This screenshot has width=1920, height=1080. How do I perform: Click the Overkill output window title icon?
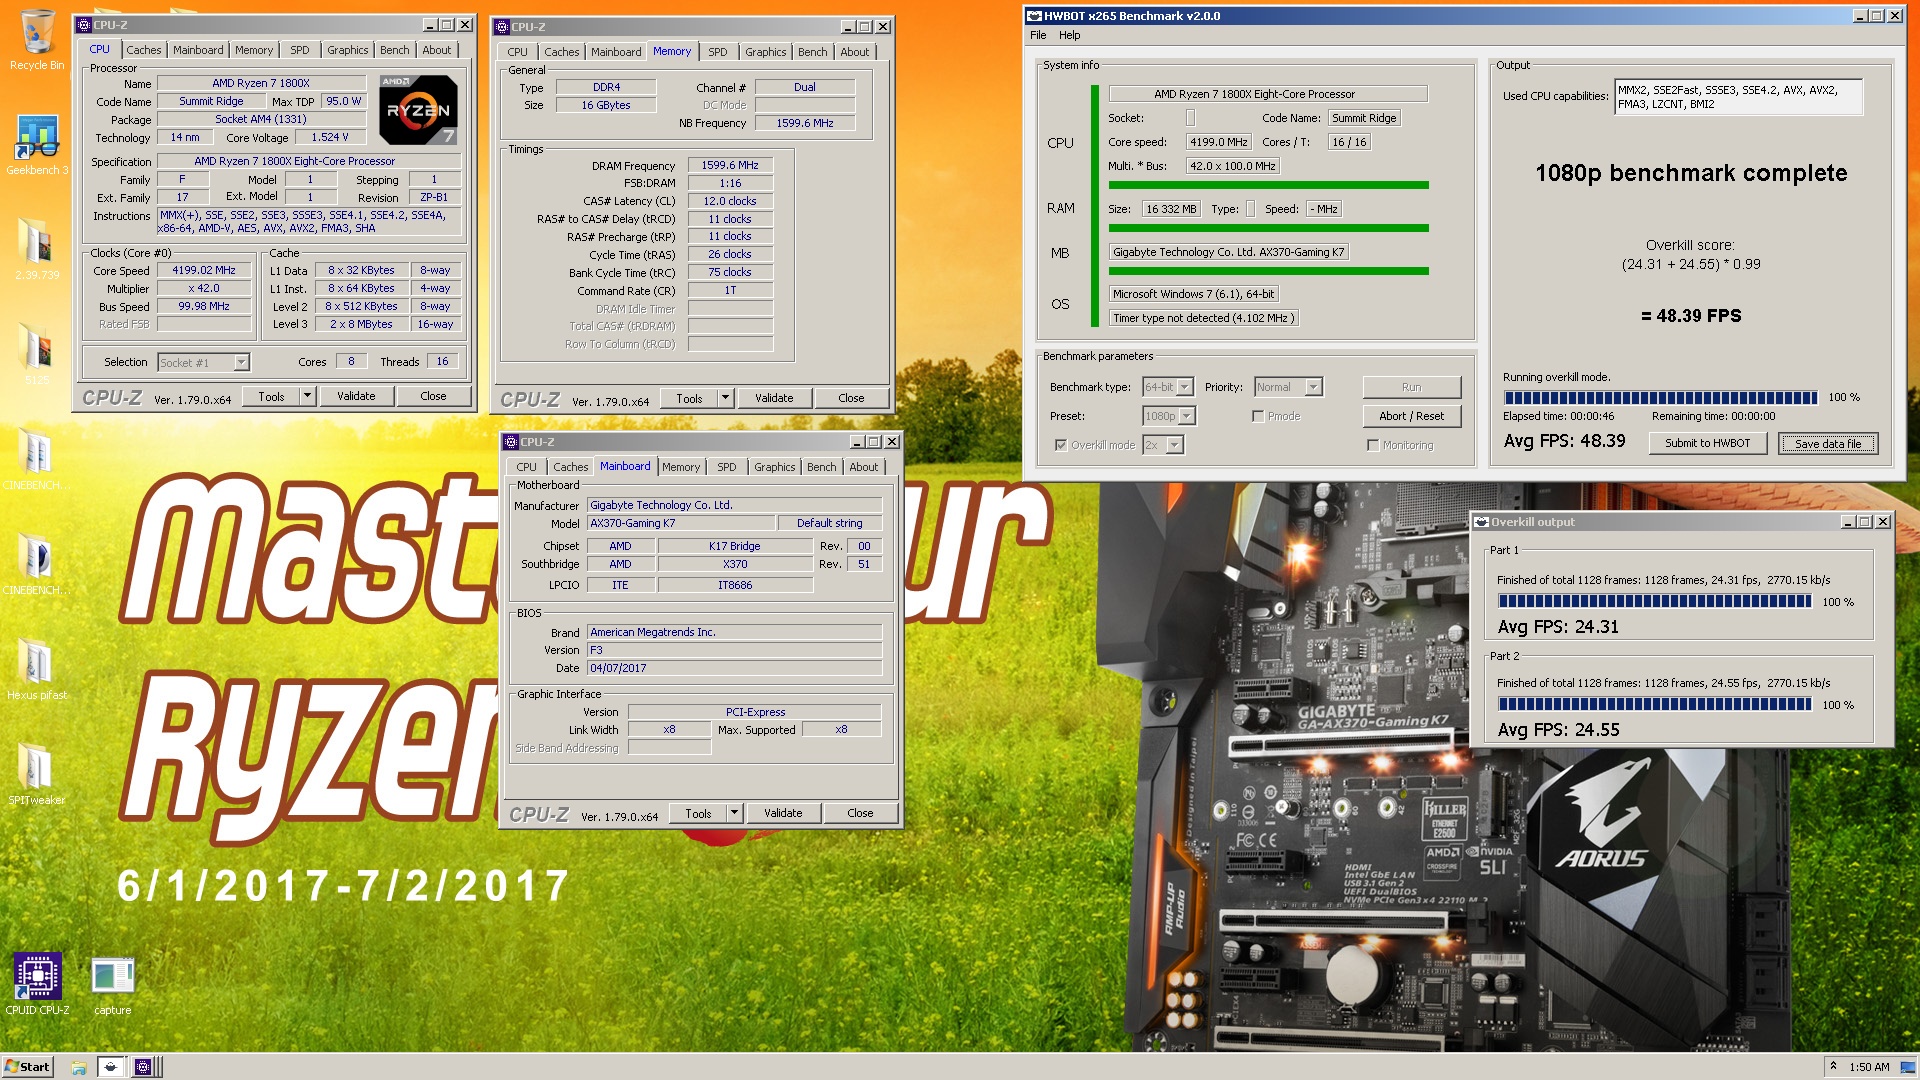pyautogui.click(x=1481, y=522)
